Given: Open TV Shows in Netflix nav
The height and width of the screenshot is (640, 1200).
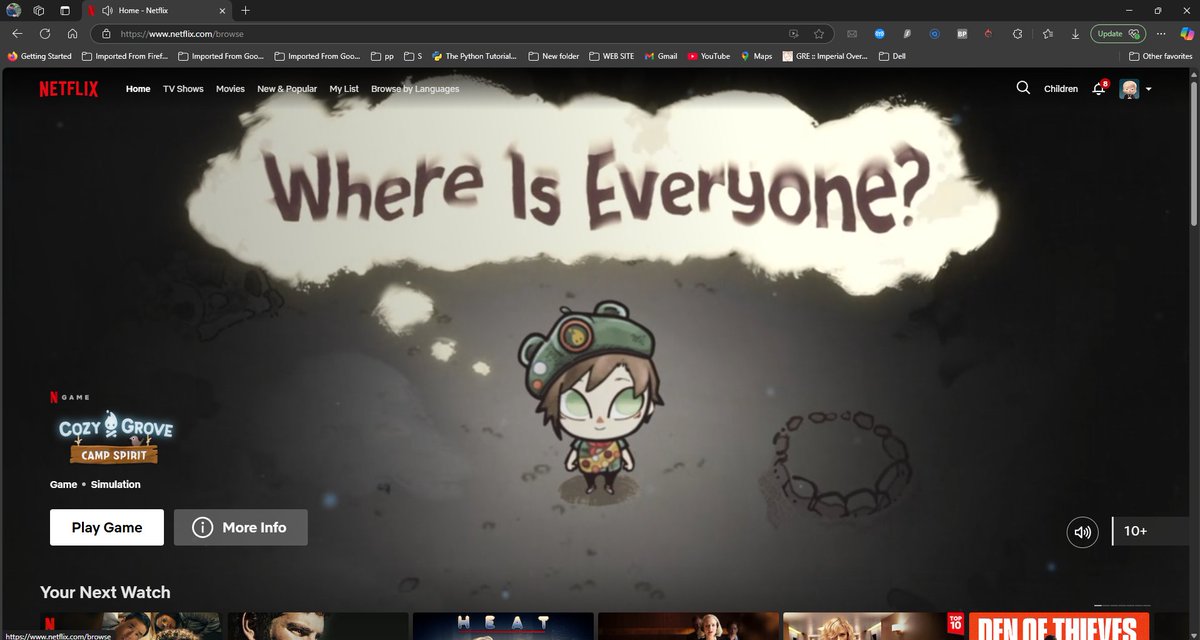Looking at the screenshot, I should 183,89.
